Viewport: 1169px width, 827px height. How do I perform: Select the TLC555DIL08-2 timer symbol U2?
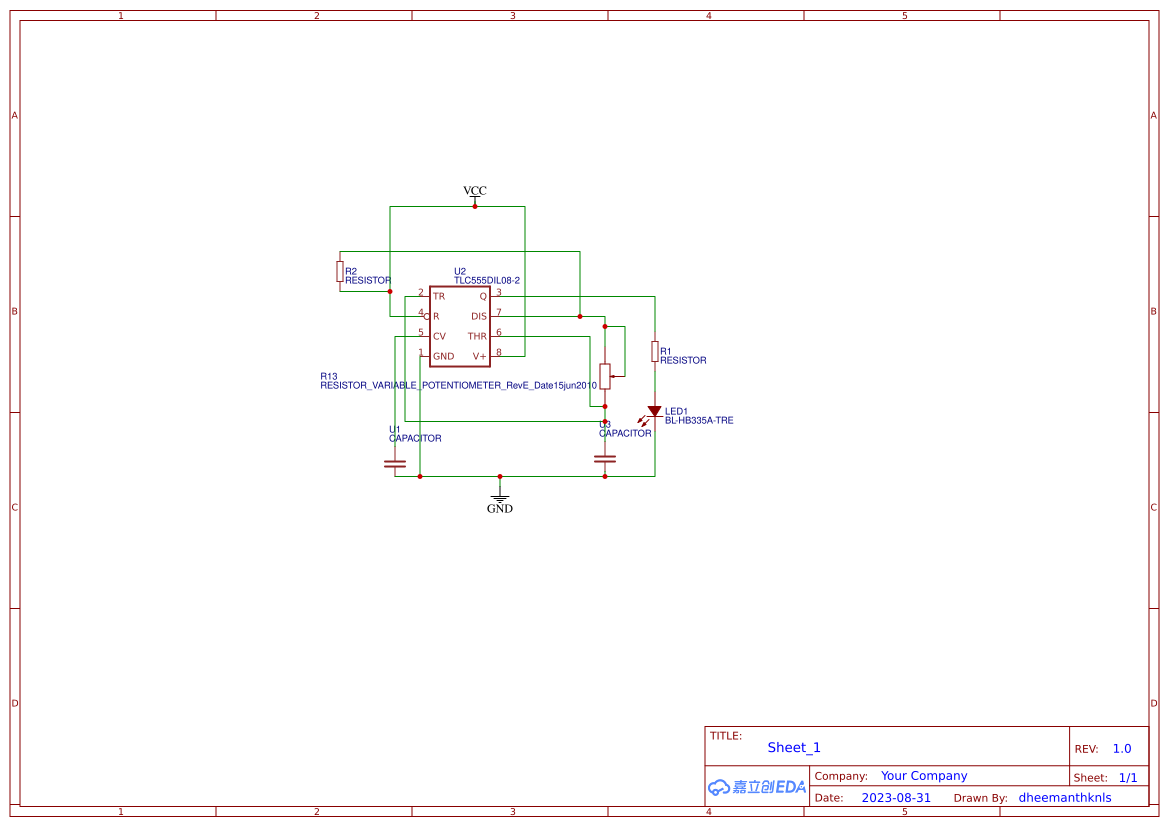click(x=460, y=325)
